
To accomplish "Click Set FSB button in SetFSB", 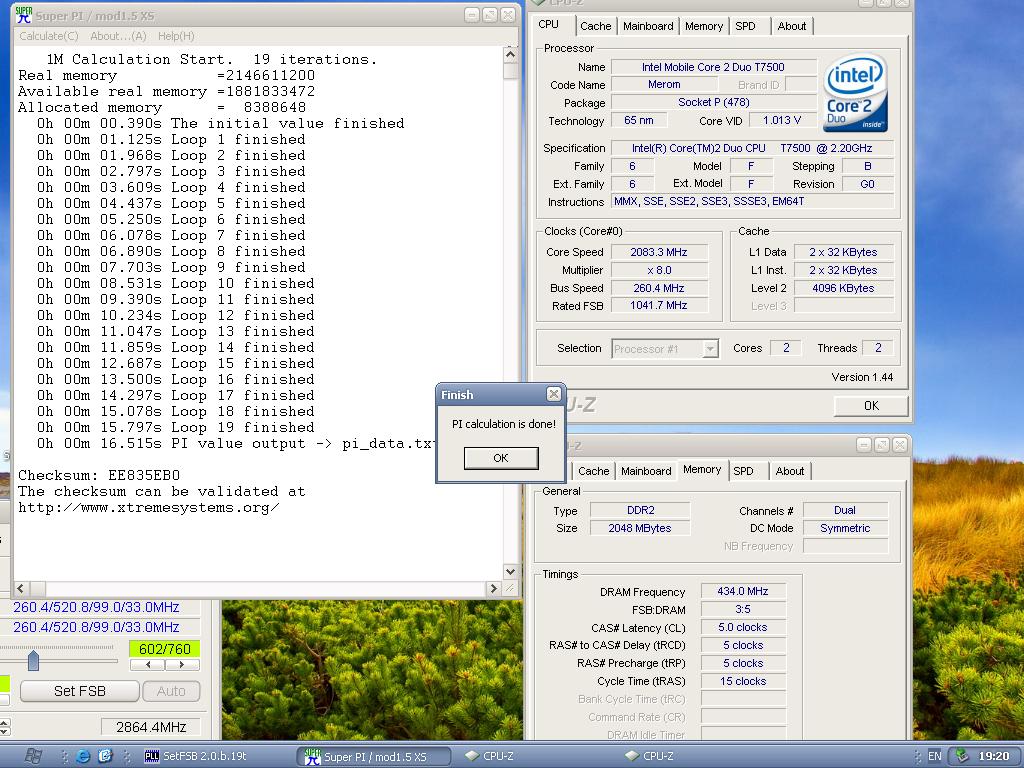I will click(80, 691).
